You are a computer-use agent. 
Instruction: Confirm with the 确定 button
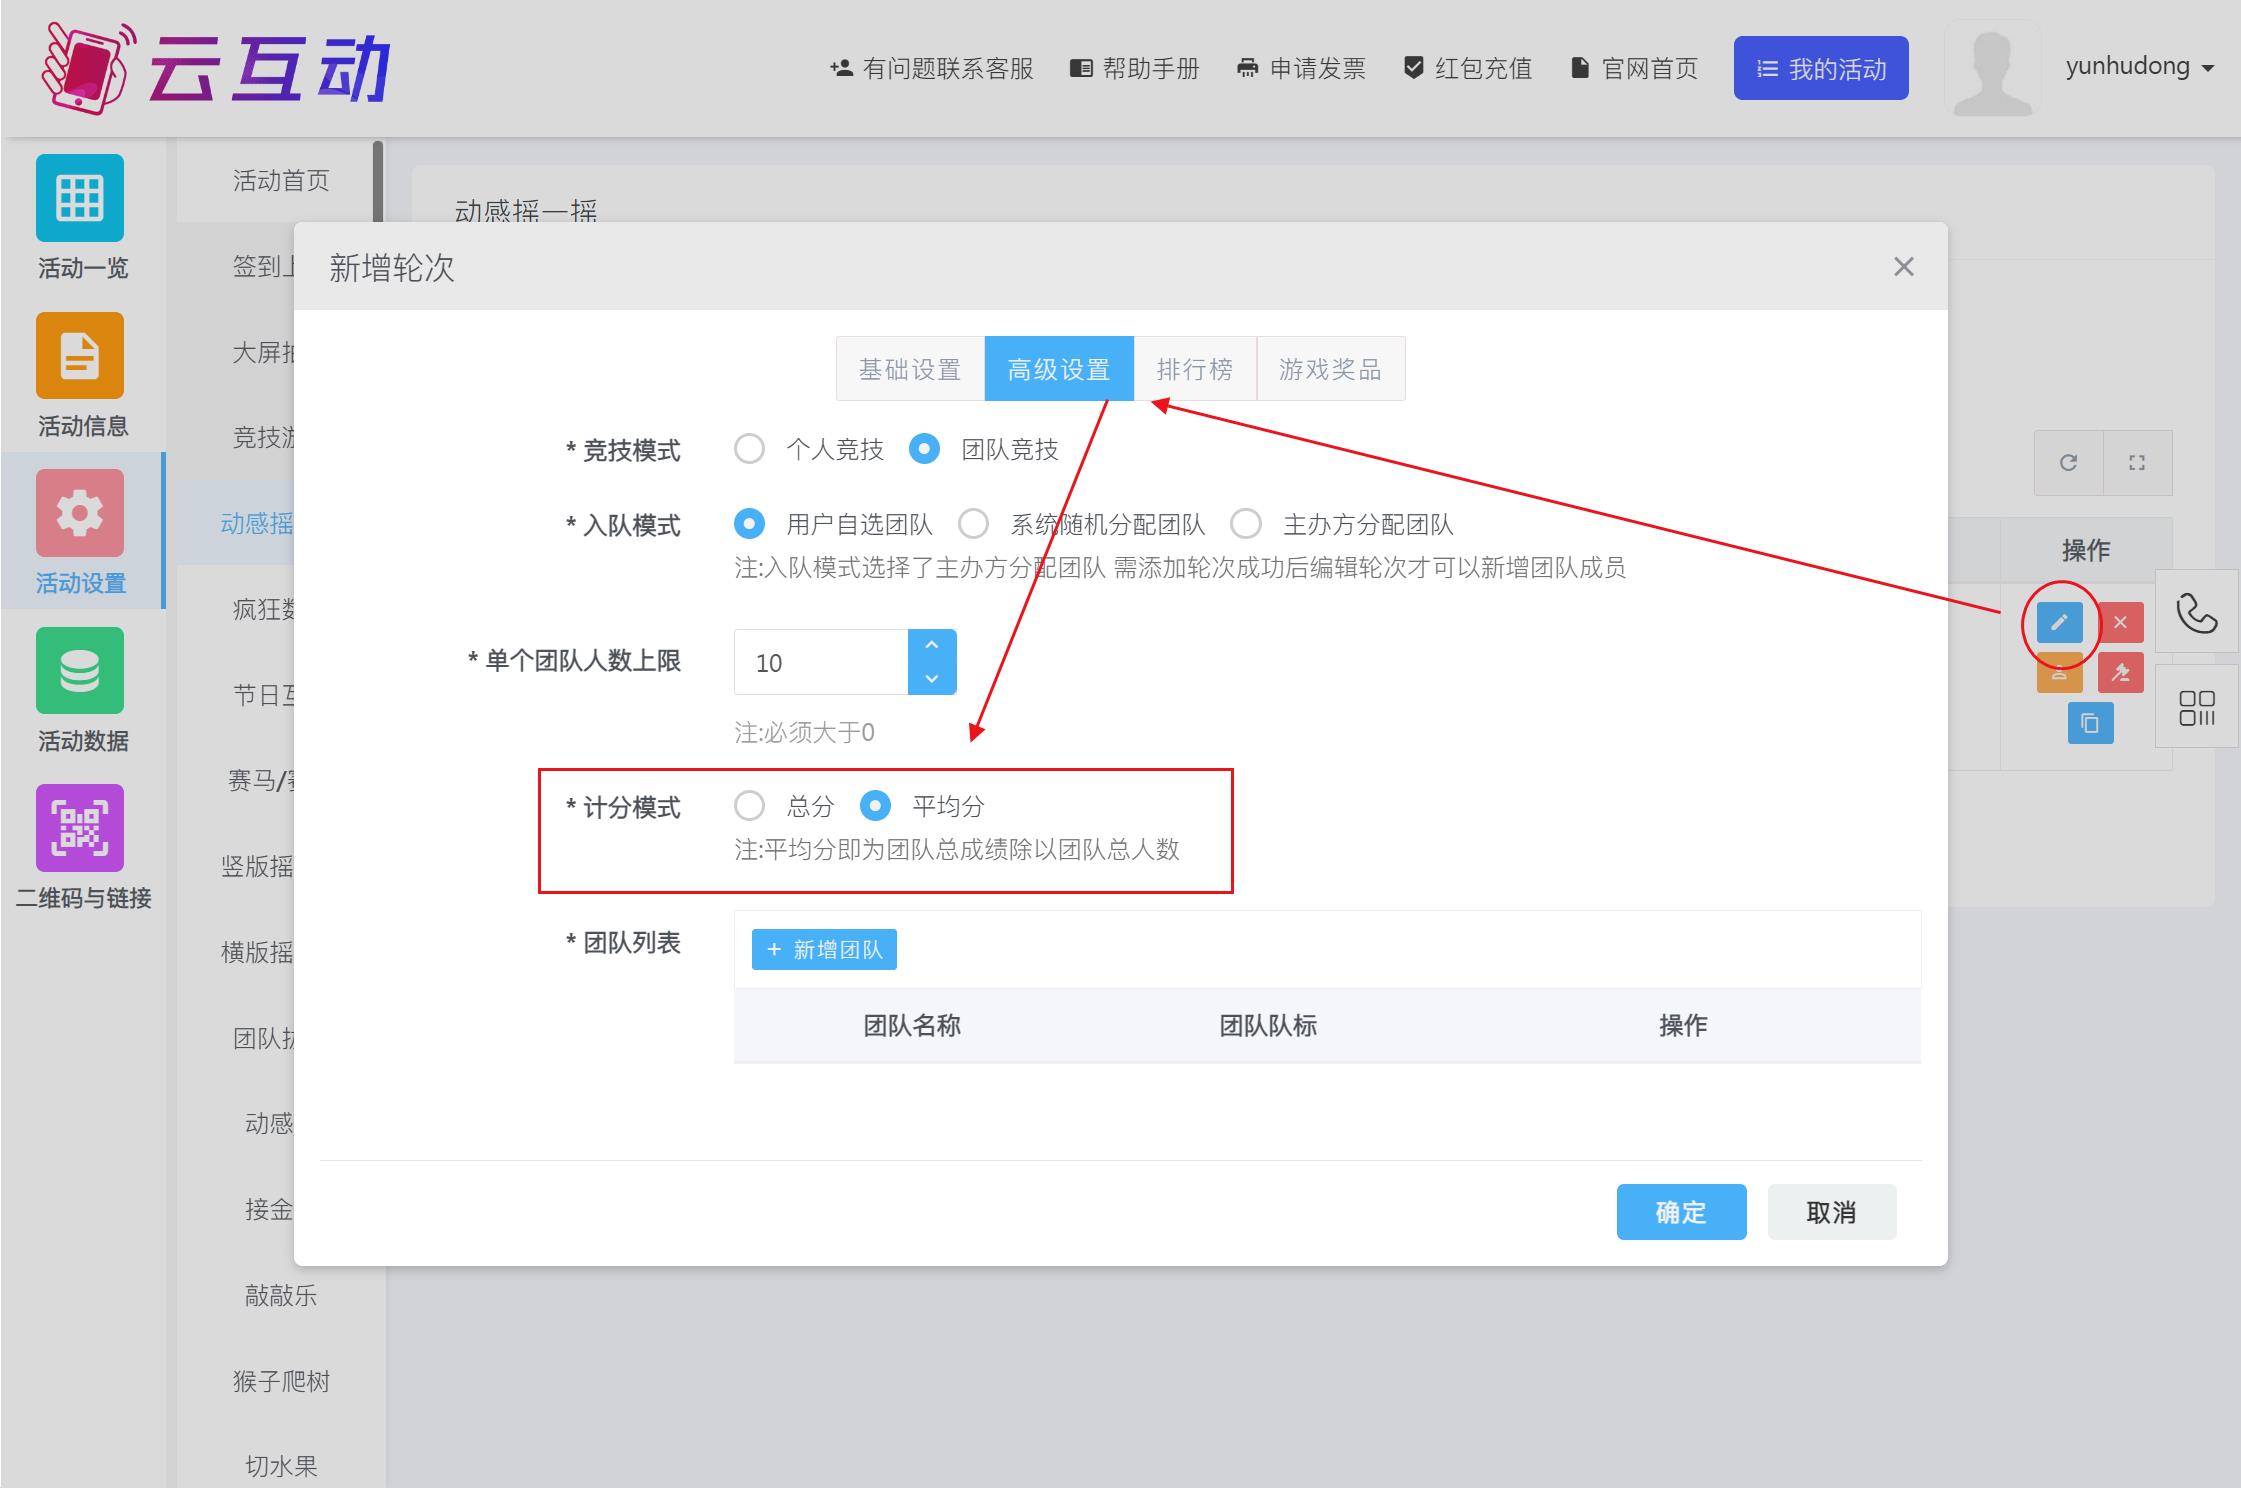[x=1680, y=1212]
